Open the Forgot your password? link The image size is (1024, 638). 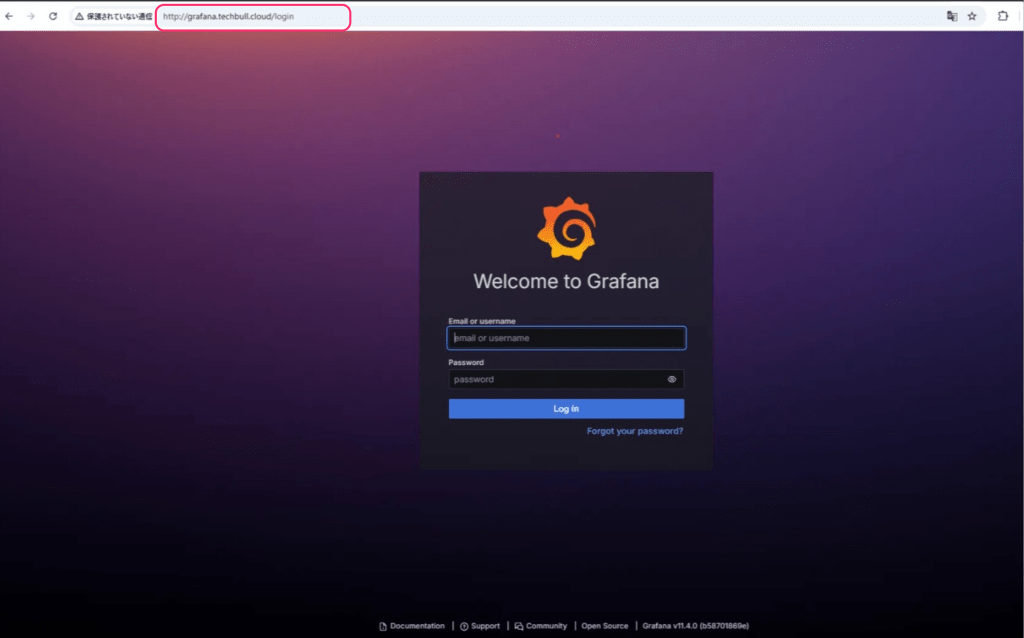(x=635, y=431)
